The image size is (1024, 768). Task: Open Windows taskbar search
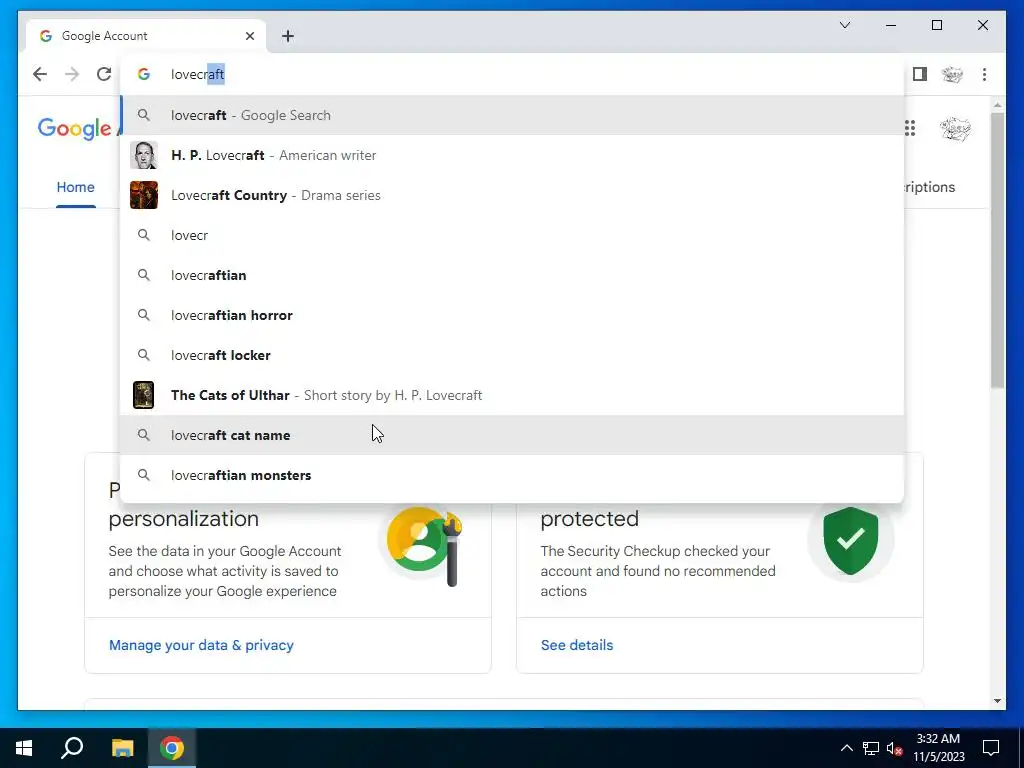point(72,748)
